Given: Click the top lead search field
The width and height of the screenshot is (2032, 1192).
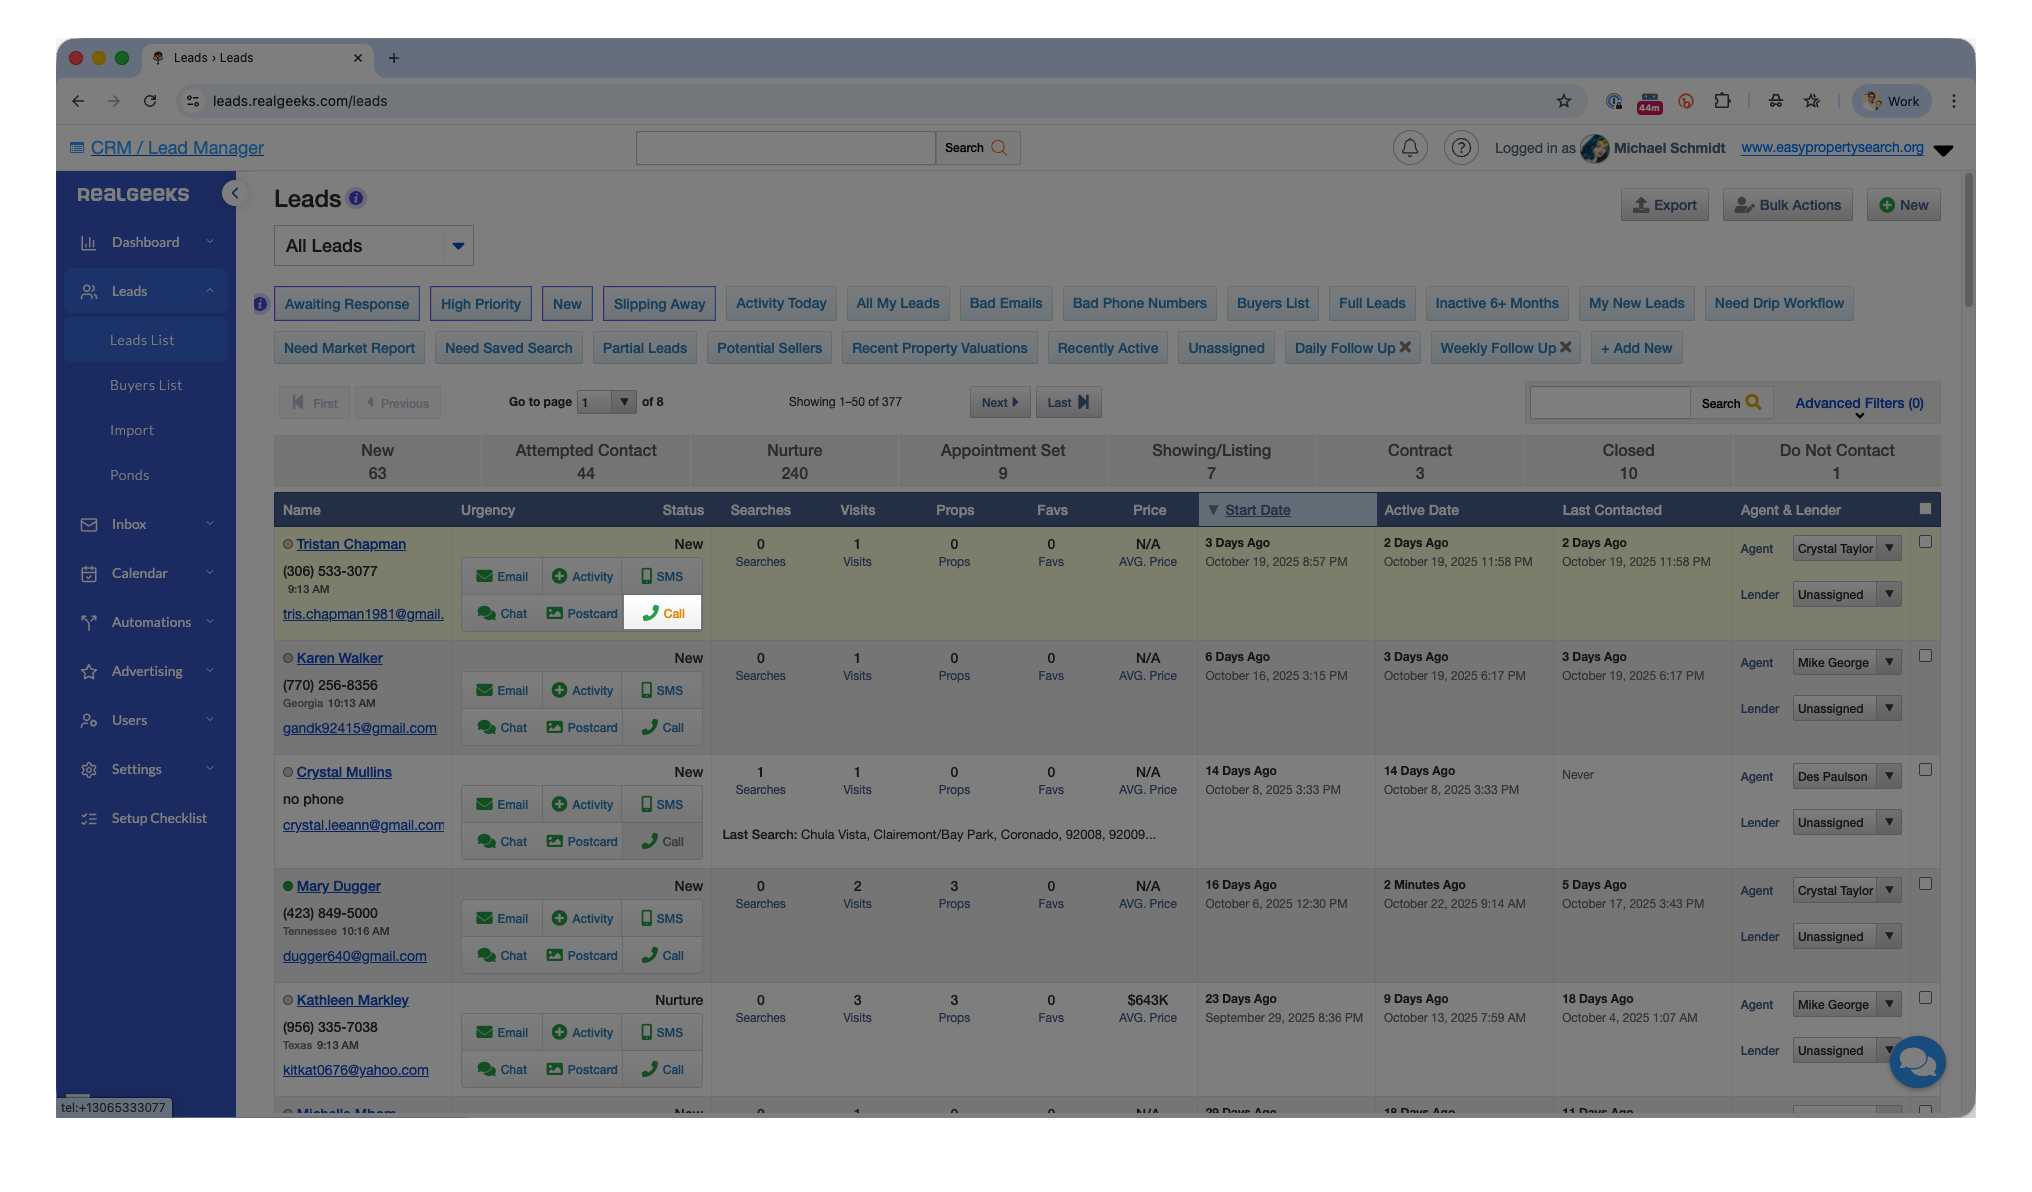Looking at the screenshot, I should (x=785, y=148).
